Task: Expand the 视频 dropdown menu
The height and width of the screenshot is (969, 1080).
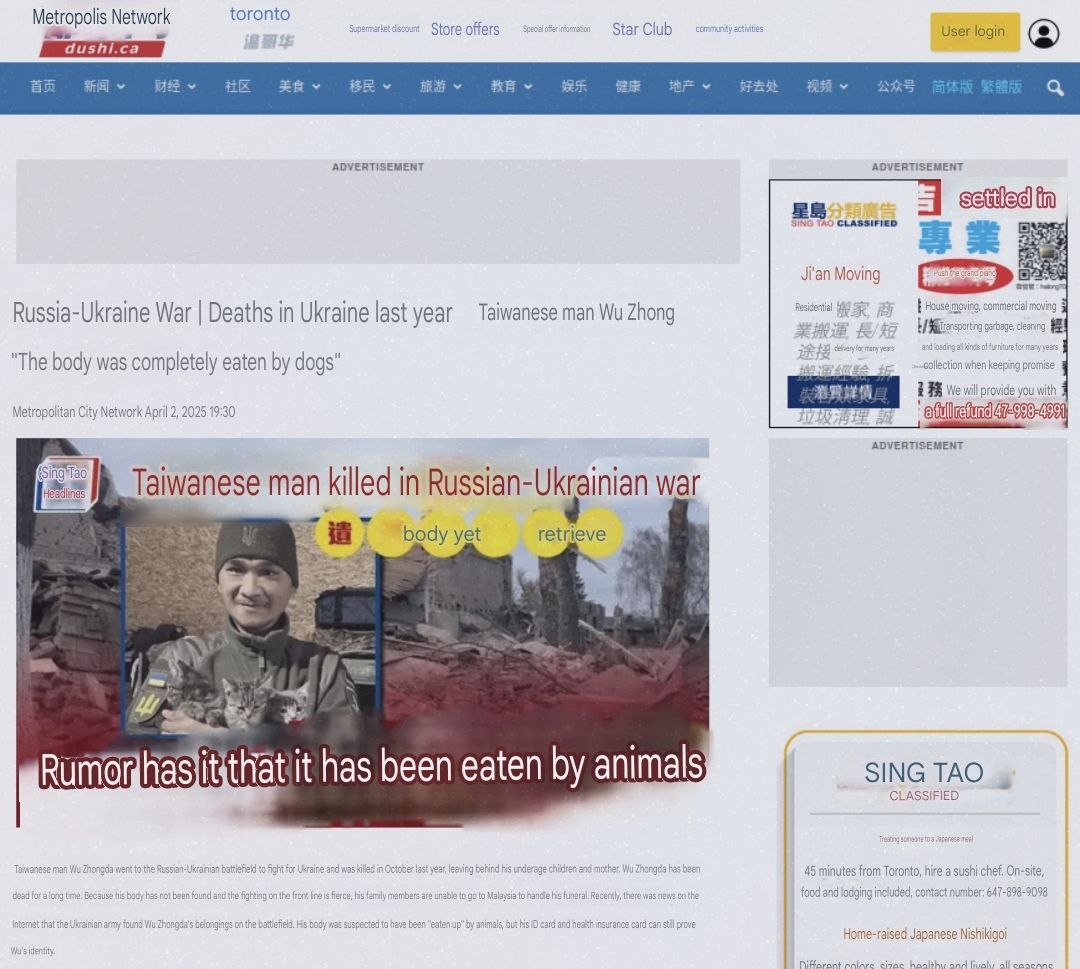Action: (x=826, y=87)
